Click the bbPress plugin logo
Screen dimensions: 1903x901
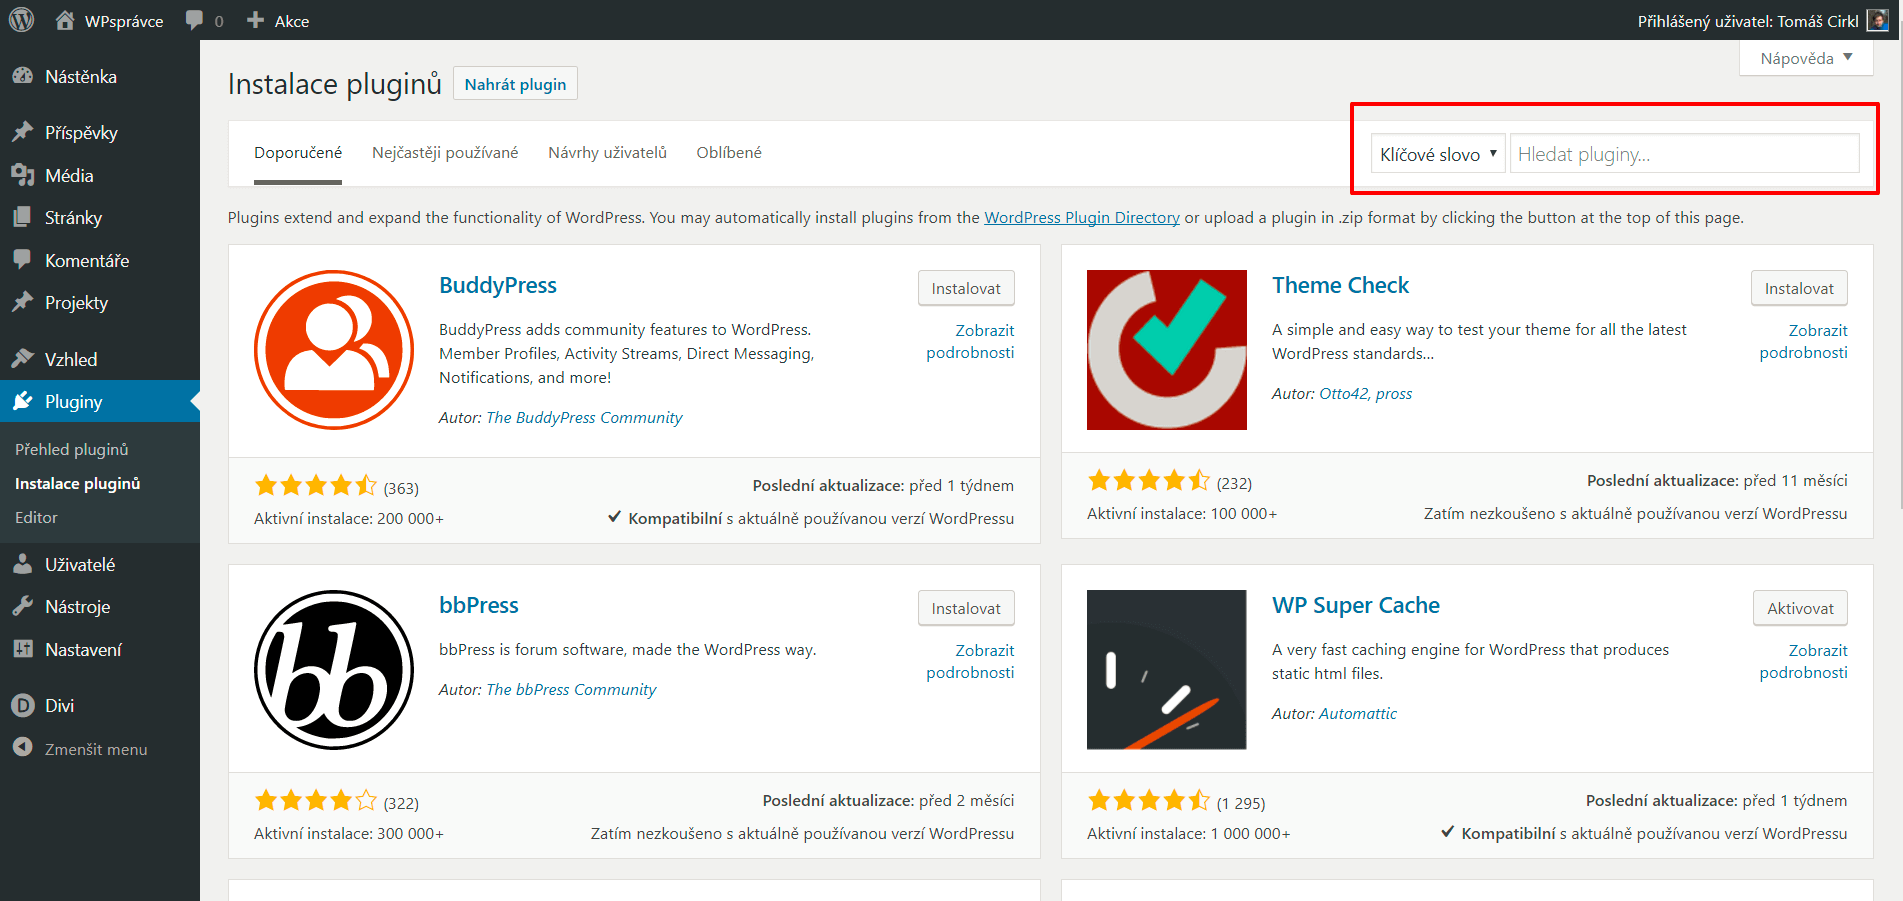pos(334,670)
